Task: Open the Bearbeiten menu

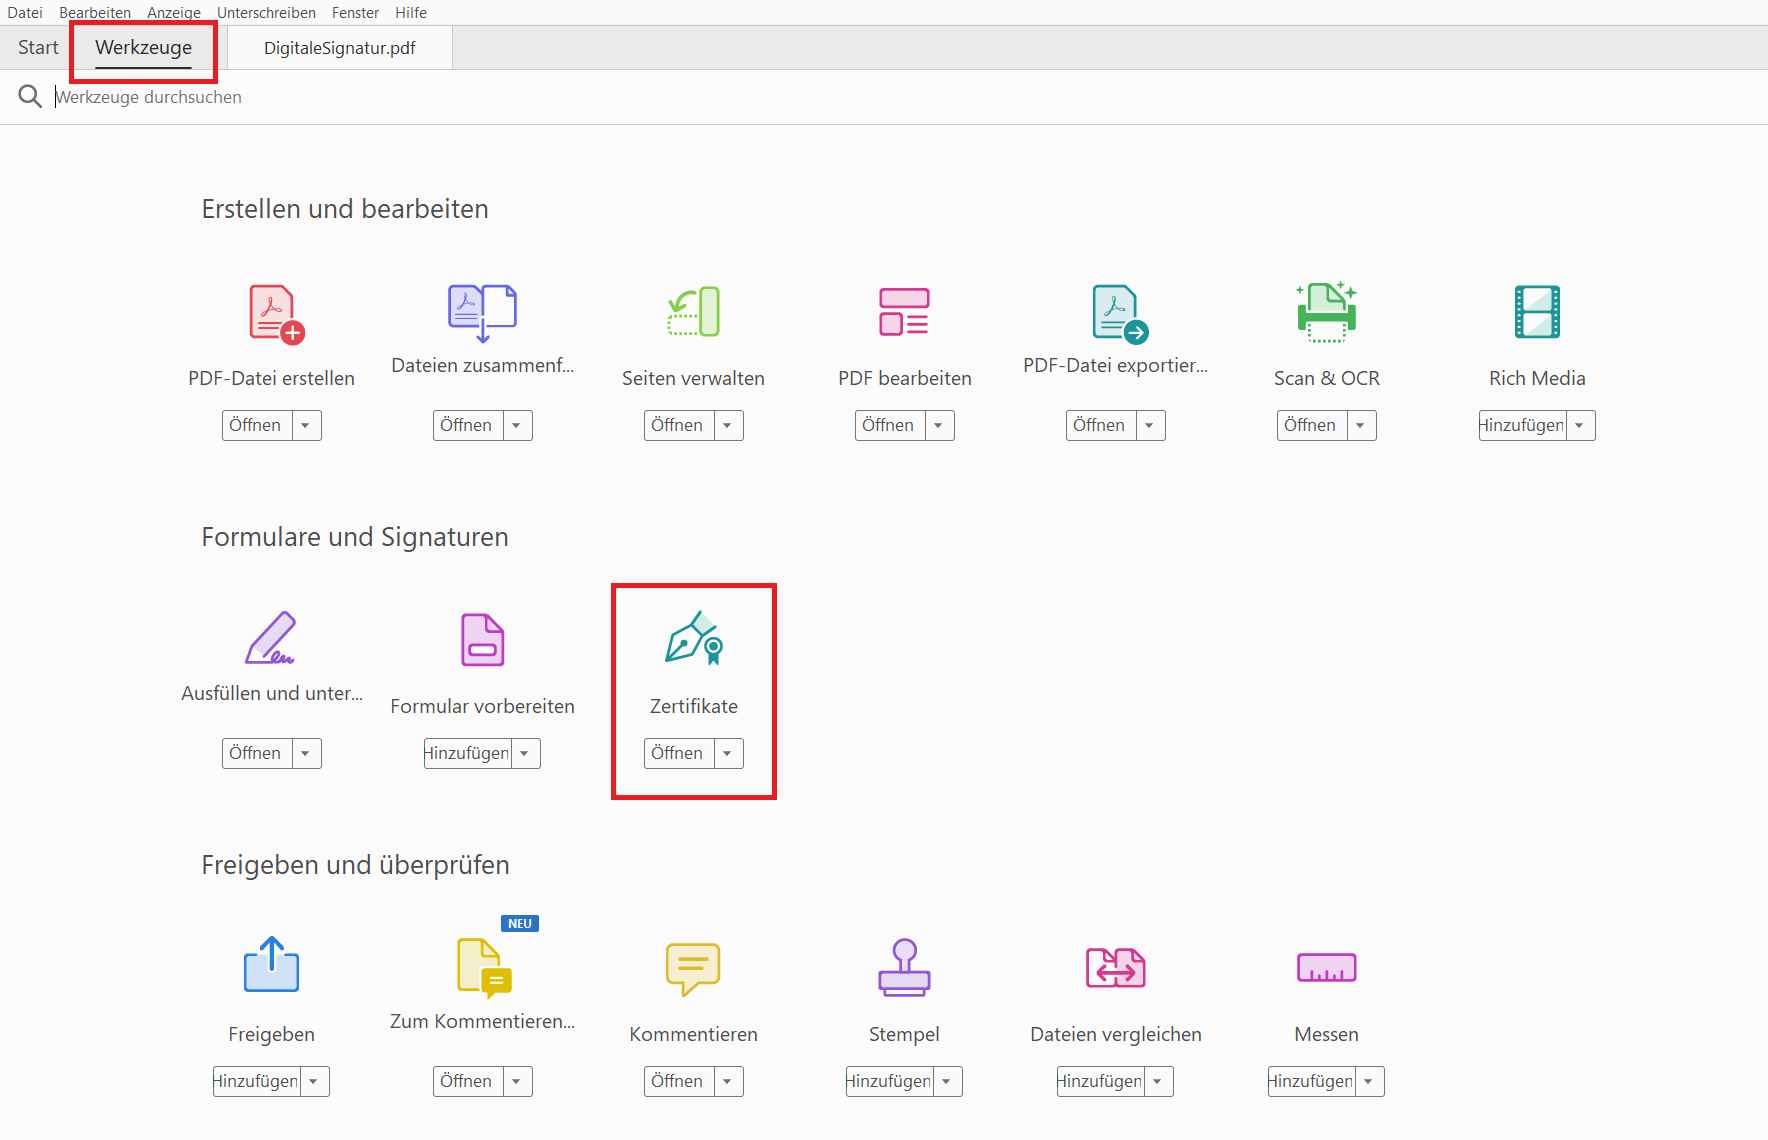Action: (x=95, y=12)
